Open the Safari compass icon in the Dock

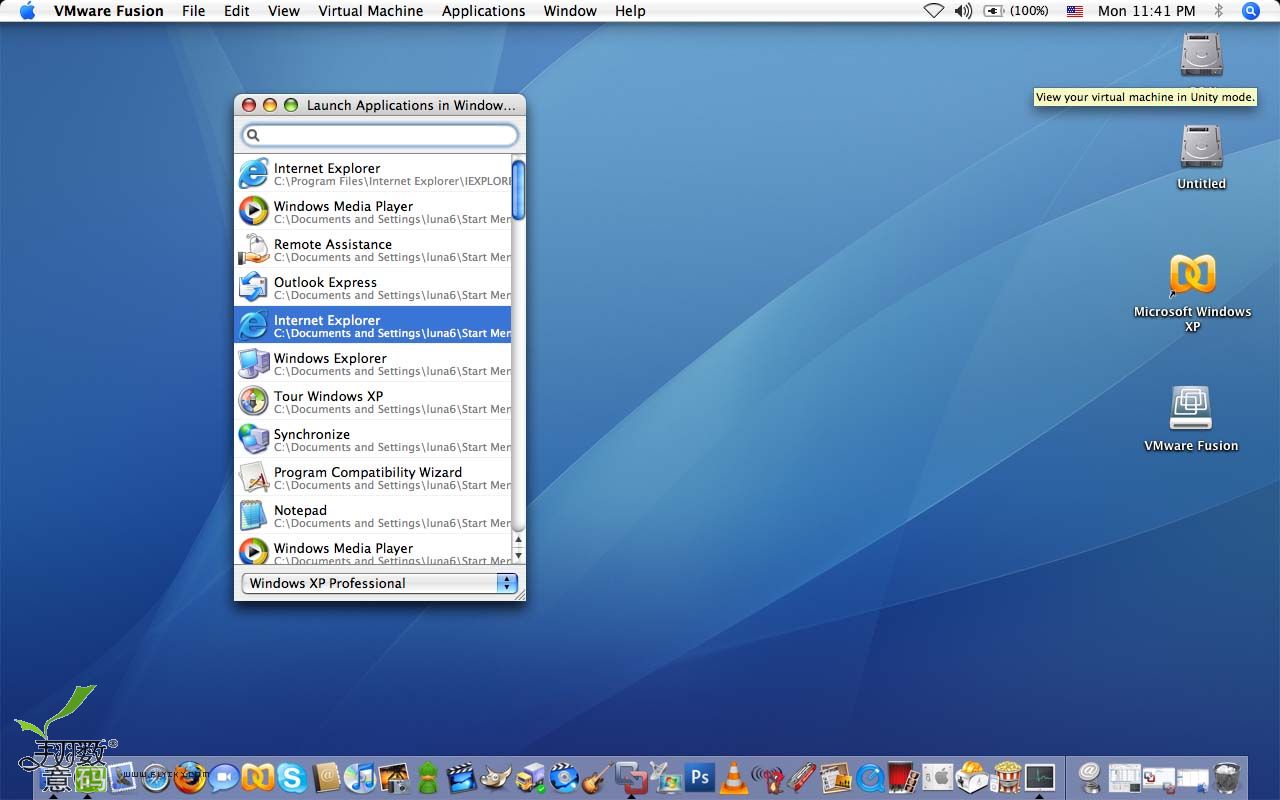click(155, 778)
